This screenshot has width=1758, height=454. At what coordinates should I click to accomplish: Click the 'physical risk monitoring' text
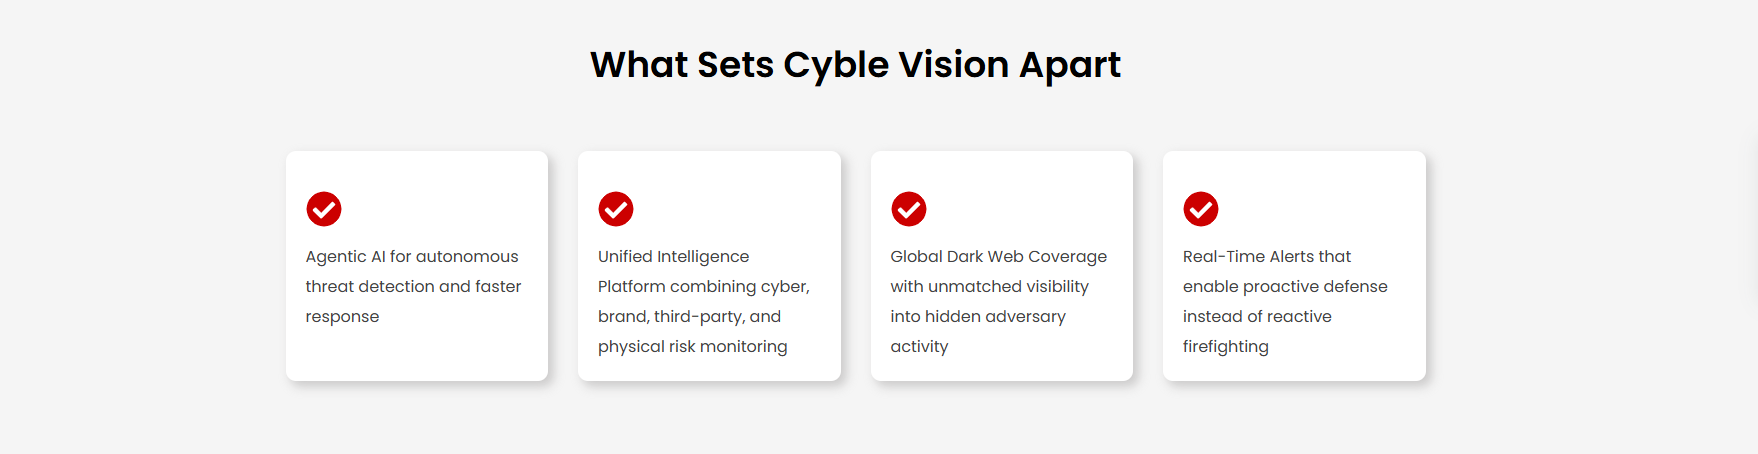(692, 347)
